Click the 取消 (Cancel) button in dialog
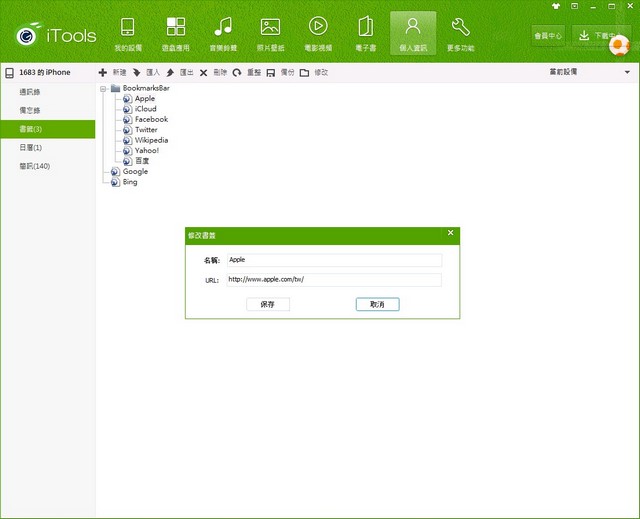 point(377,304)
